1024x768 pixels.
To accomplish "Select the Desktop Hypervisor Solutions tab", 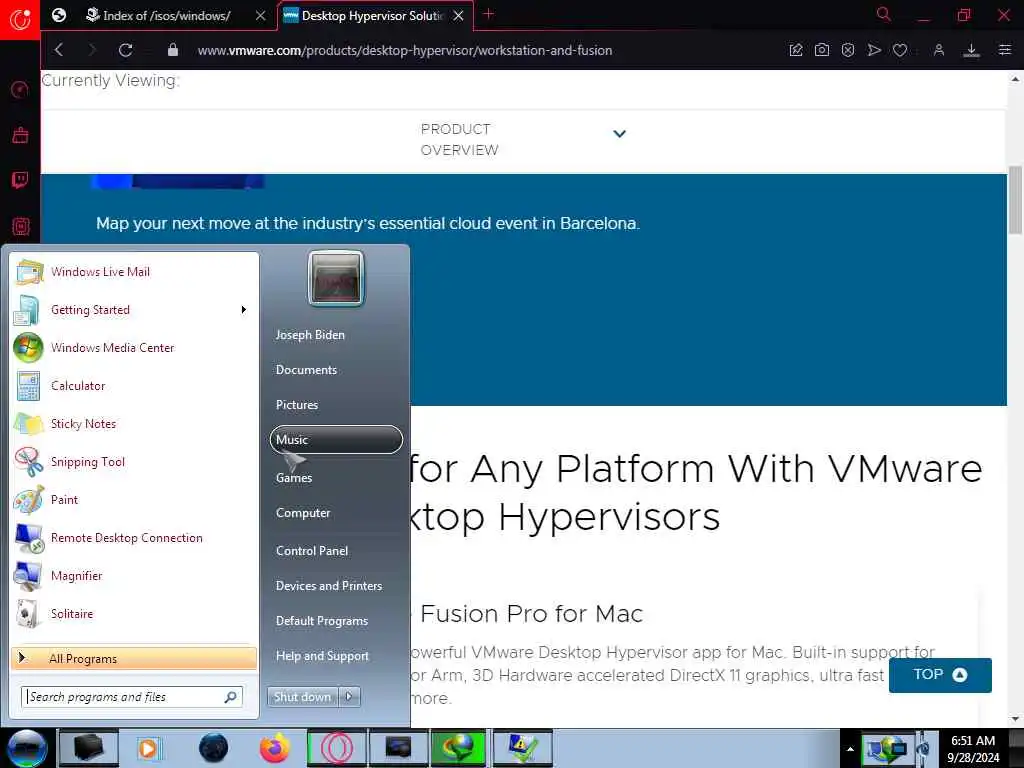I will click(x=372, y=16).
